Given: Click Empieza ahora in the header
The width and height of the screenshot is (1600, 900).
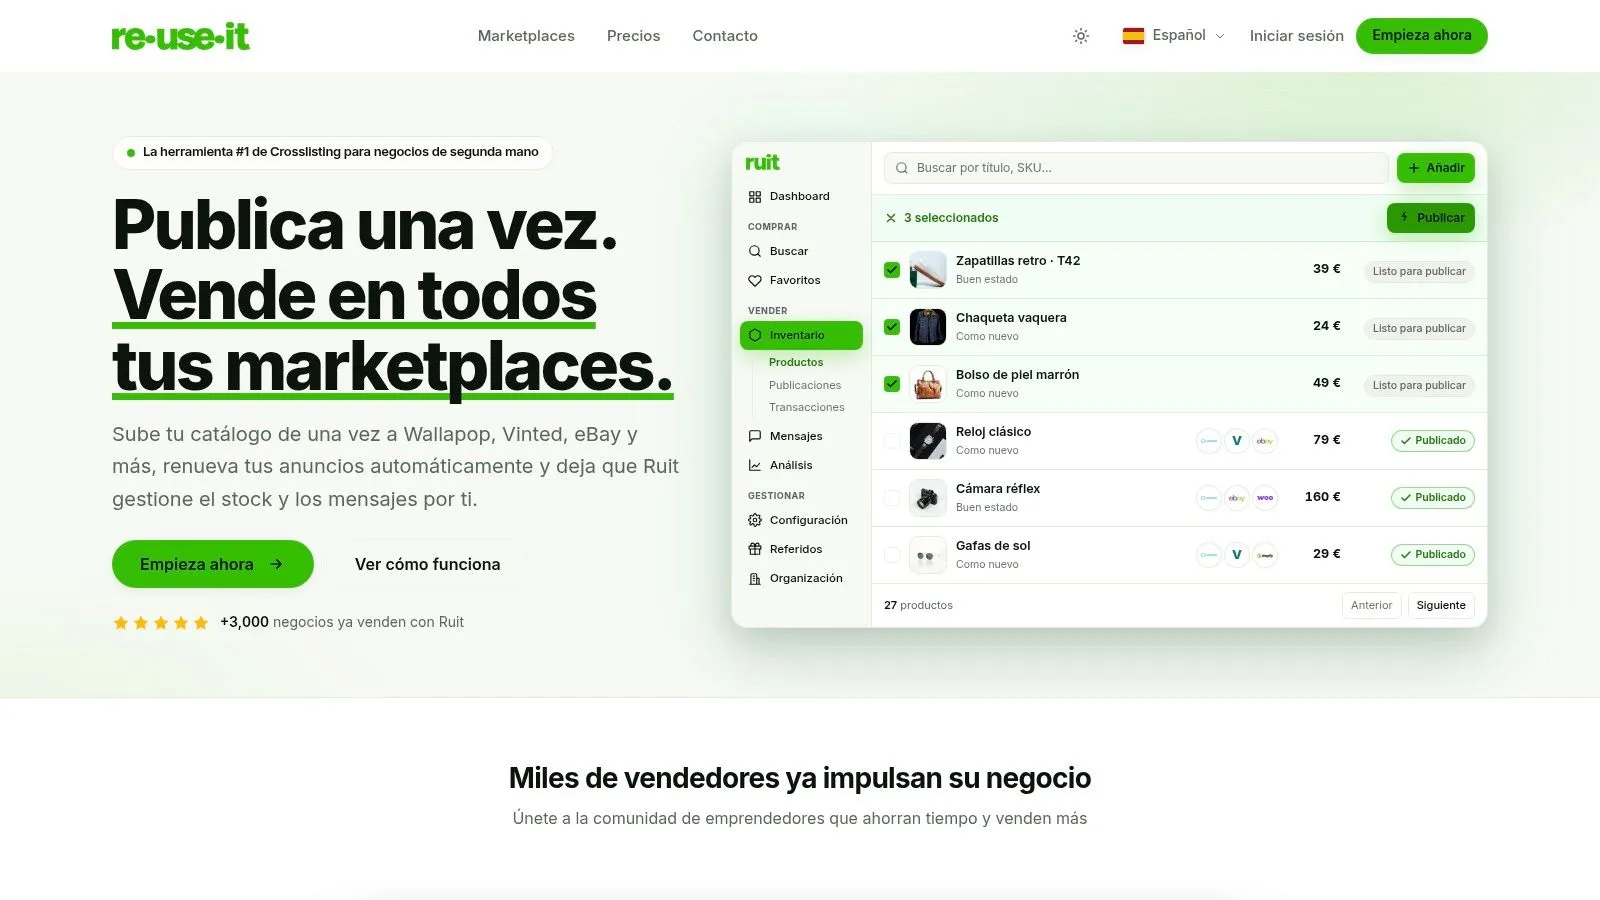Looking at the screenshot, I should coord(1421,36).
